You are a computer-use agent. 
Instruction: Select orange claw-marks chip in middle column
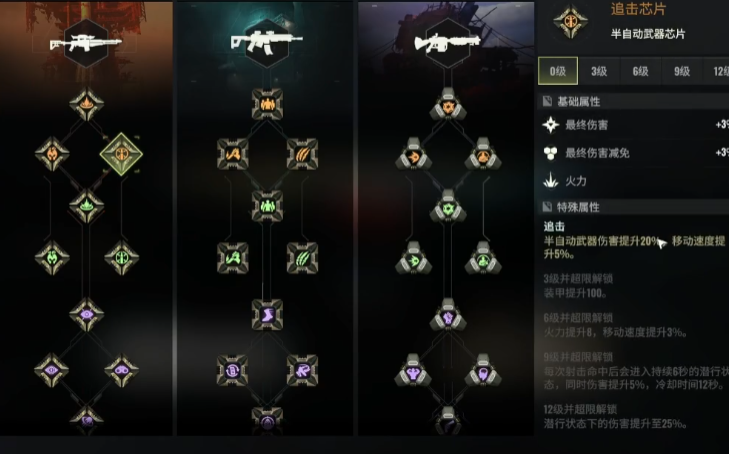pos(302,154)
